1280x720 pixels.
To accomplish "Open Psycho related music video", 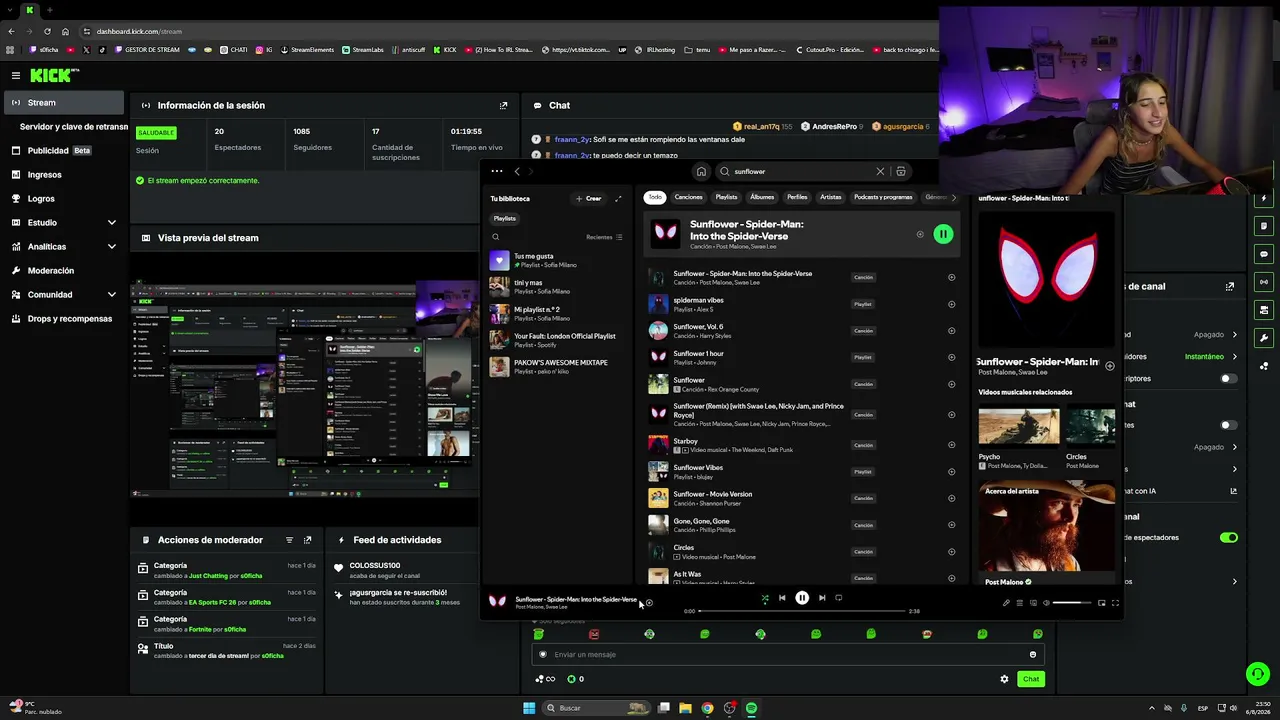I will pyautogui.click(x=1018, y=439).
